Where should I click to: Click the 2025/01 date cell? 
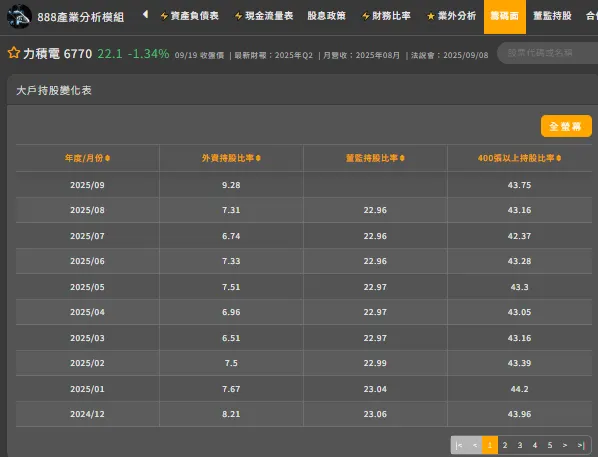[x=87, y=389]
